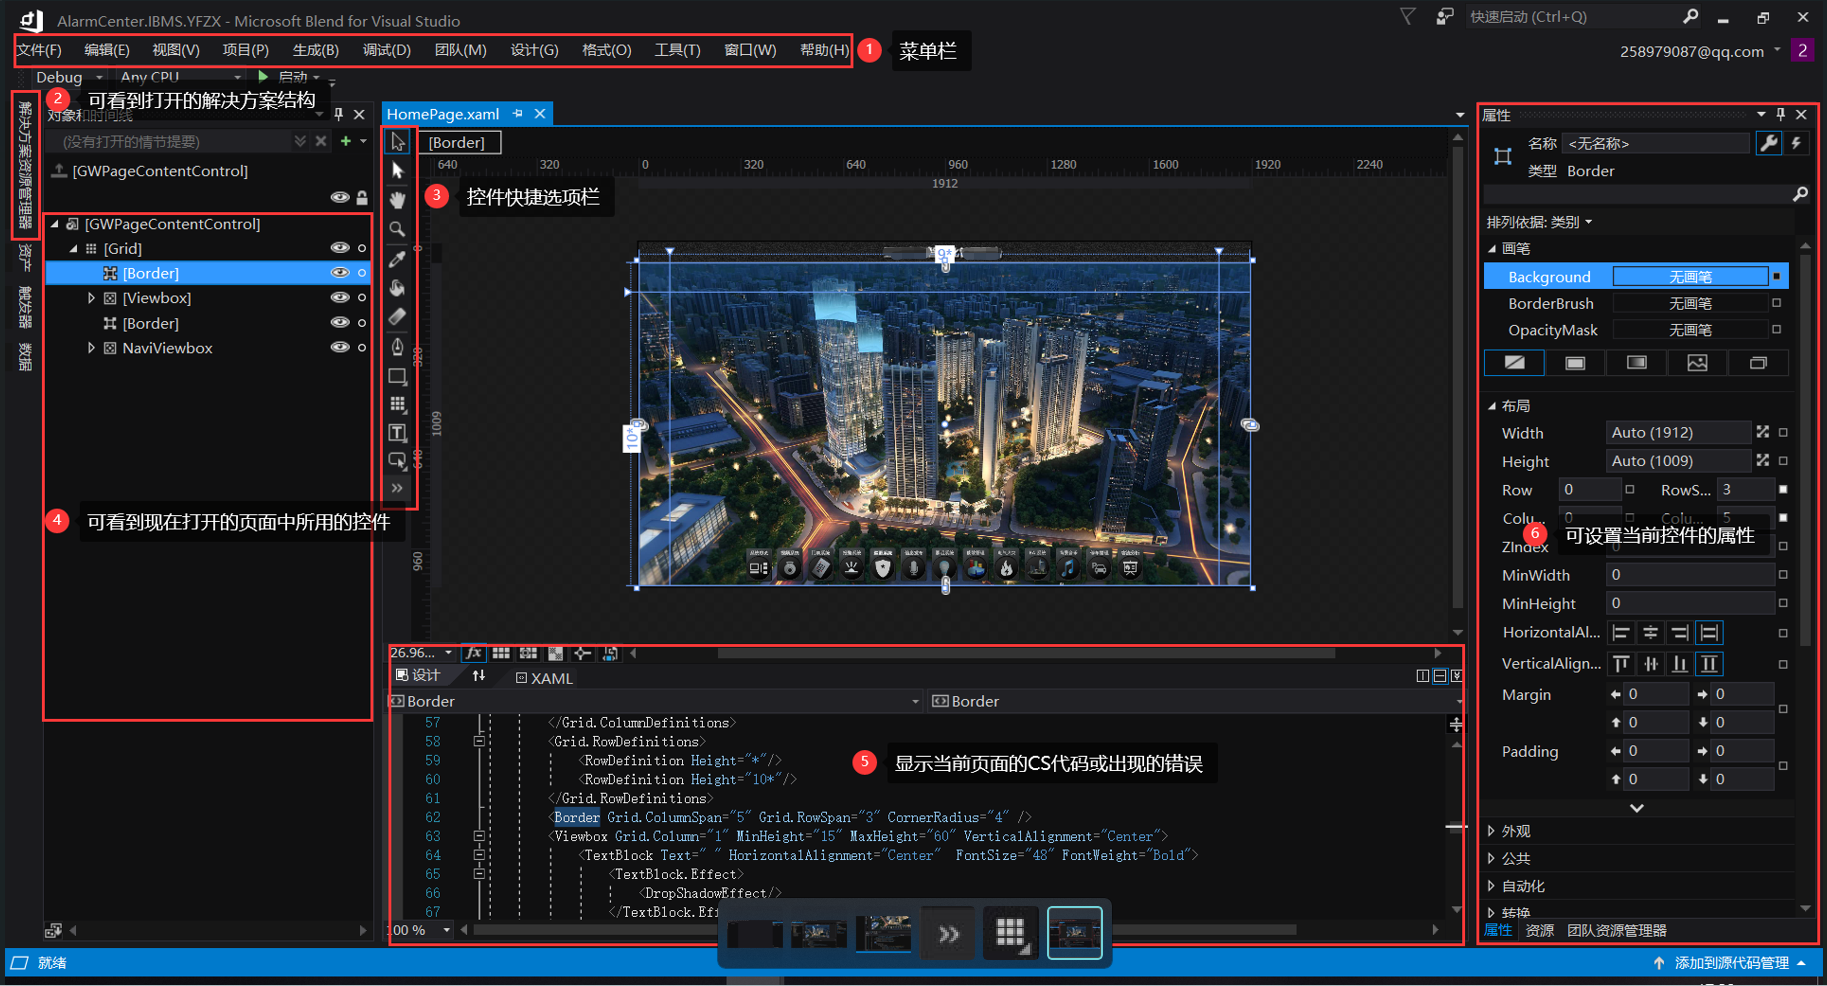
Task: Open the 团队资源管理器 panel tab
Action: click(1616, 930)
